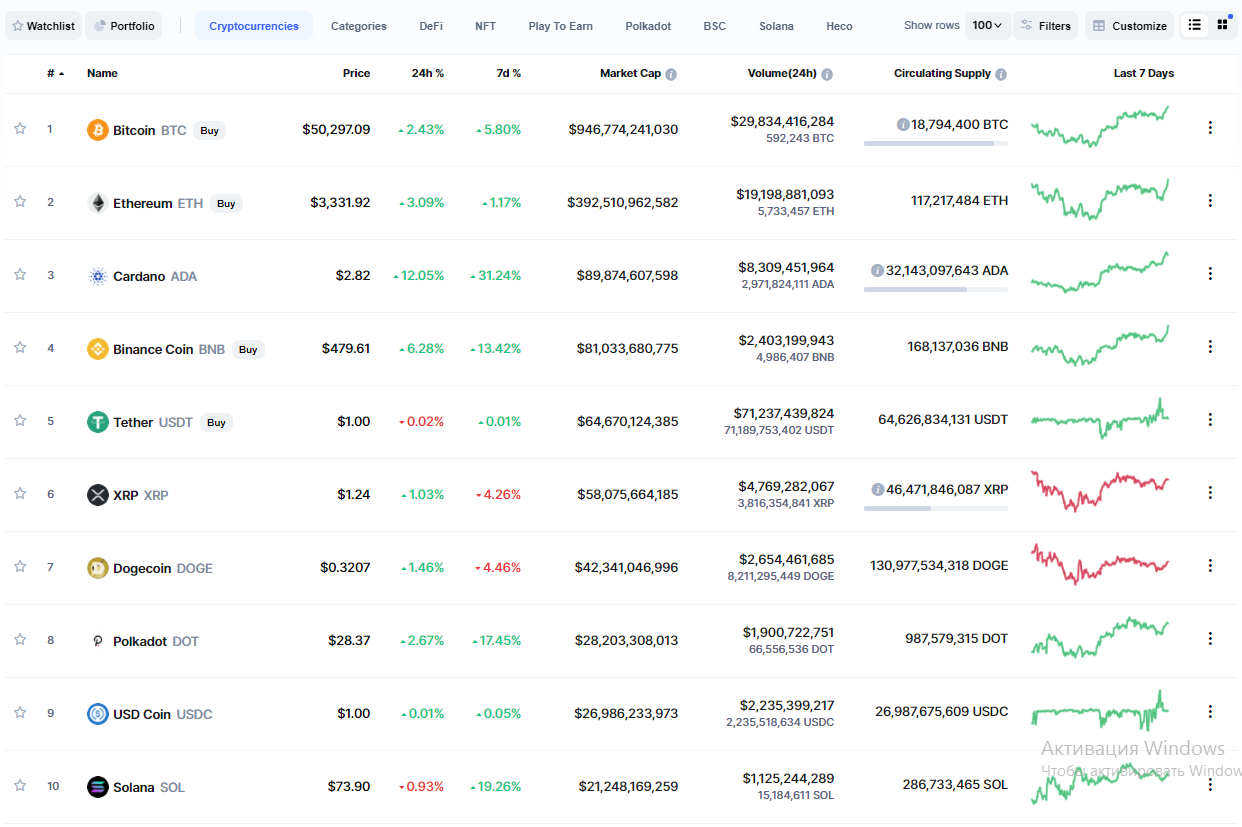Switch to the DeFi tab
The width and height of the screenshot is (1242, 827).
pos(431,26)
